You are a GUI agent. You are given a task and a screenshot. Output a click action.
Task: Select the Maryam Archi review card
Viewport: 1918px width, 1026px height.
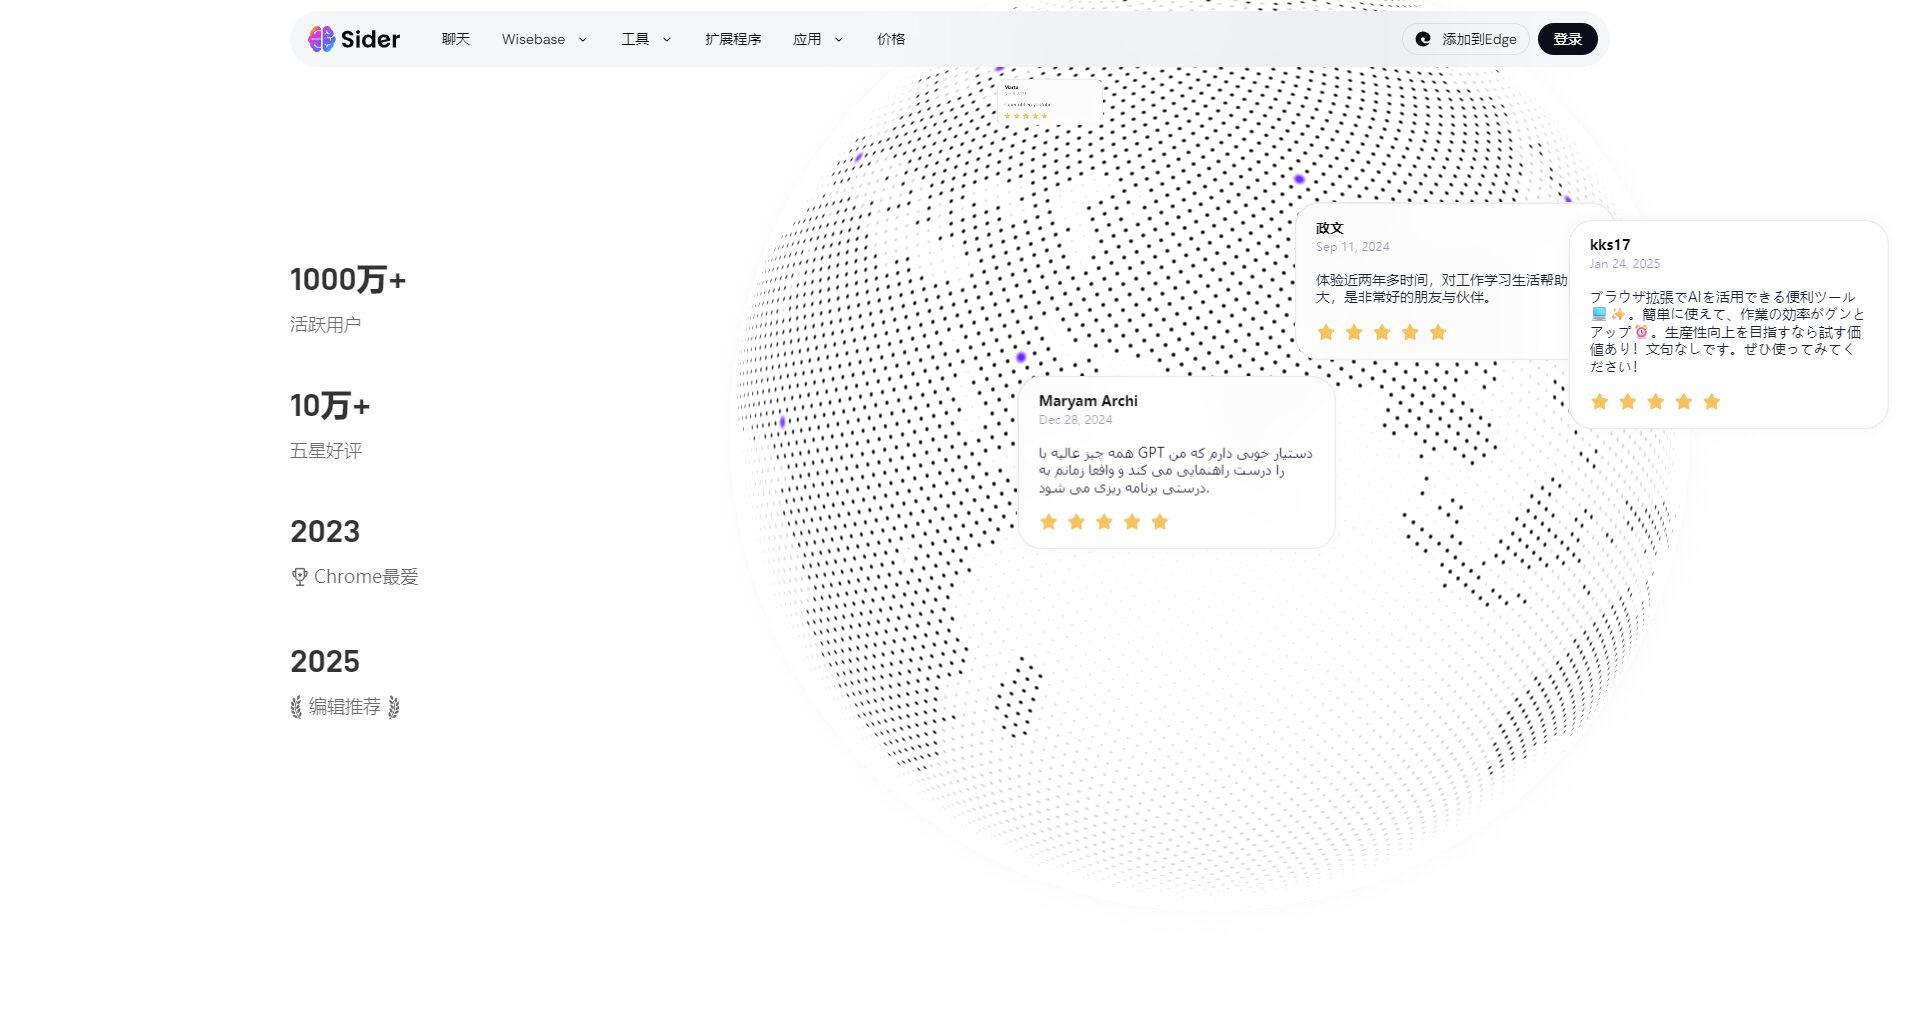pyautogui.click(x=1175, y=462)
